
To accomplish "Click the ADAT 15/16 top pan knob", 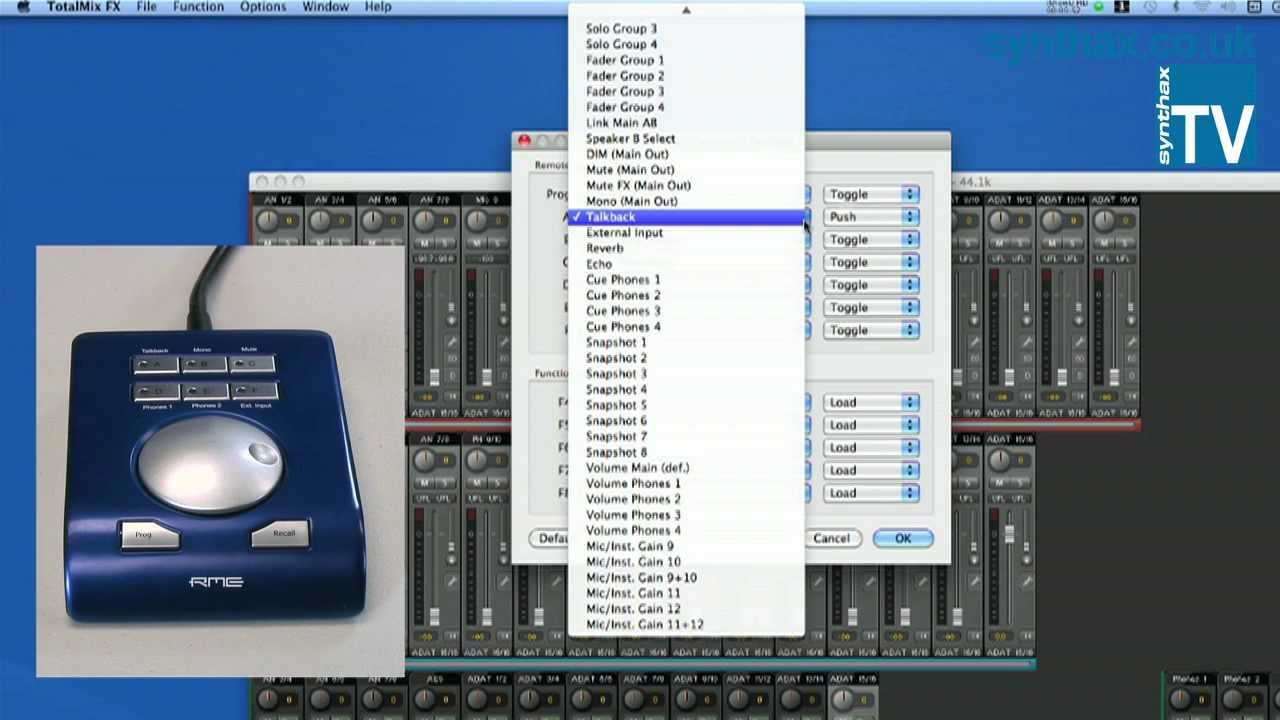I will (1104, 220).
